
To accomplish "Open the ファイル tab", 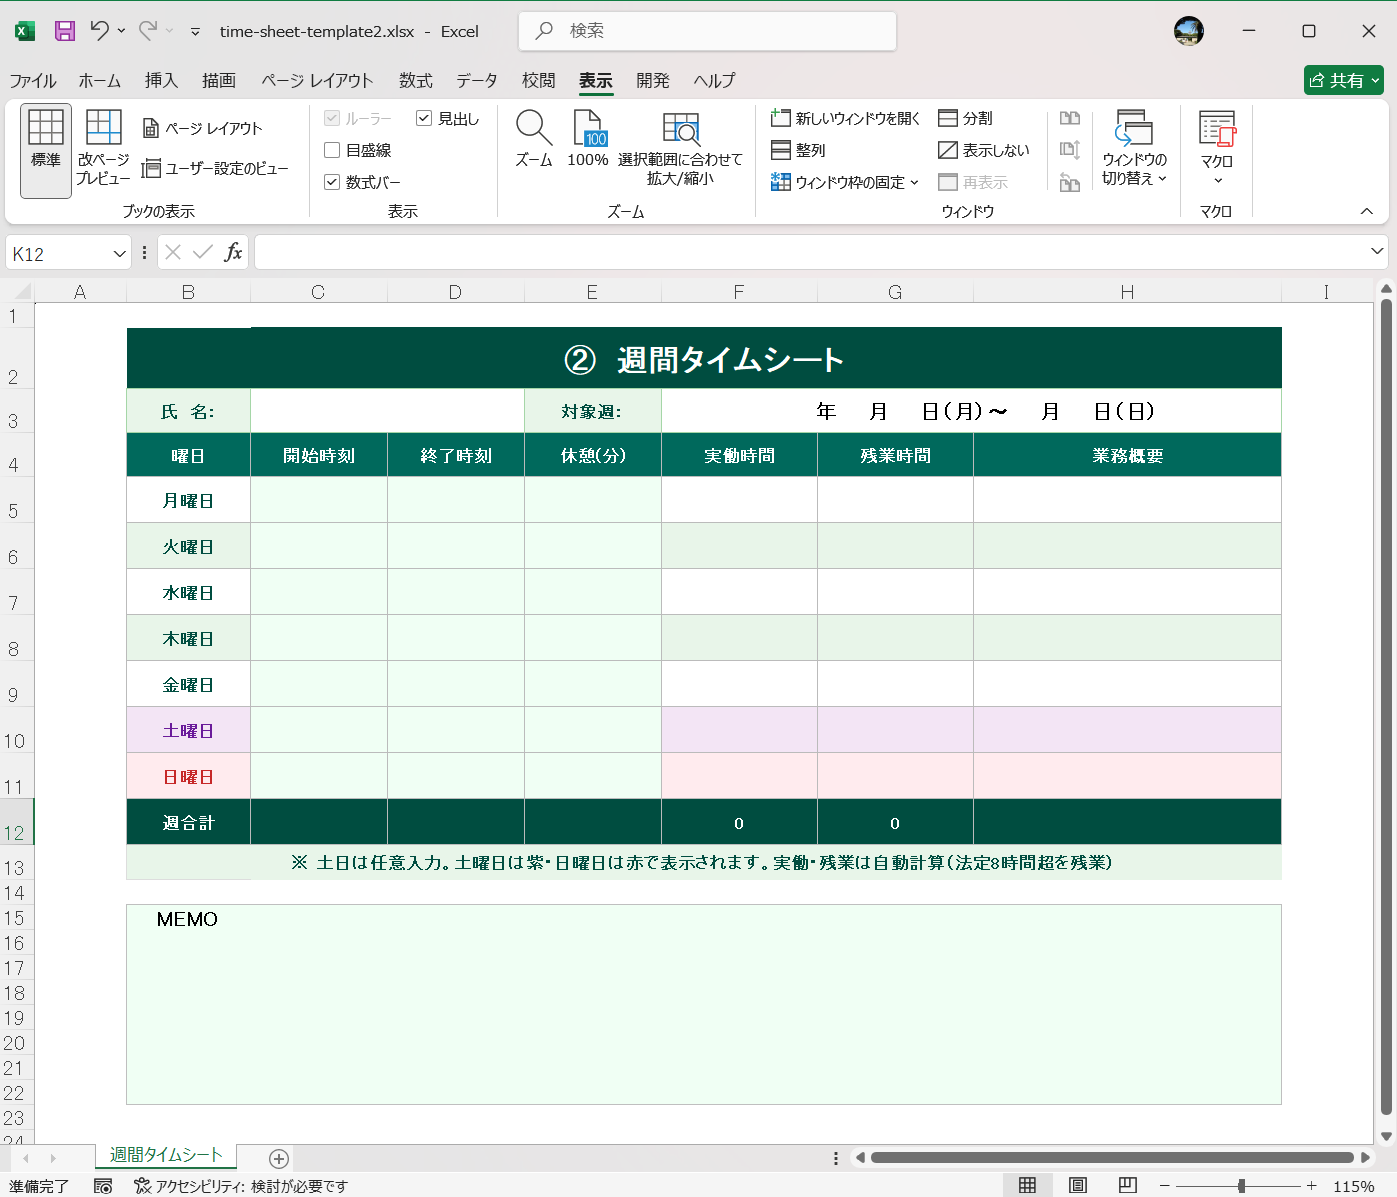I will click(x=33, y=80).
